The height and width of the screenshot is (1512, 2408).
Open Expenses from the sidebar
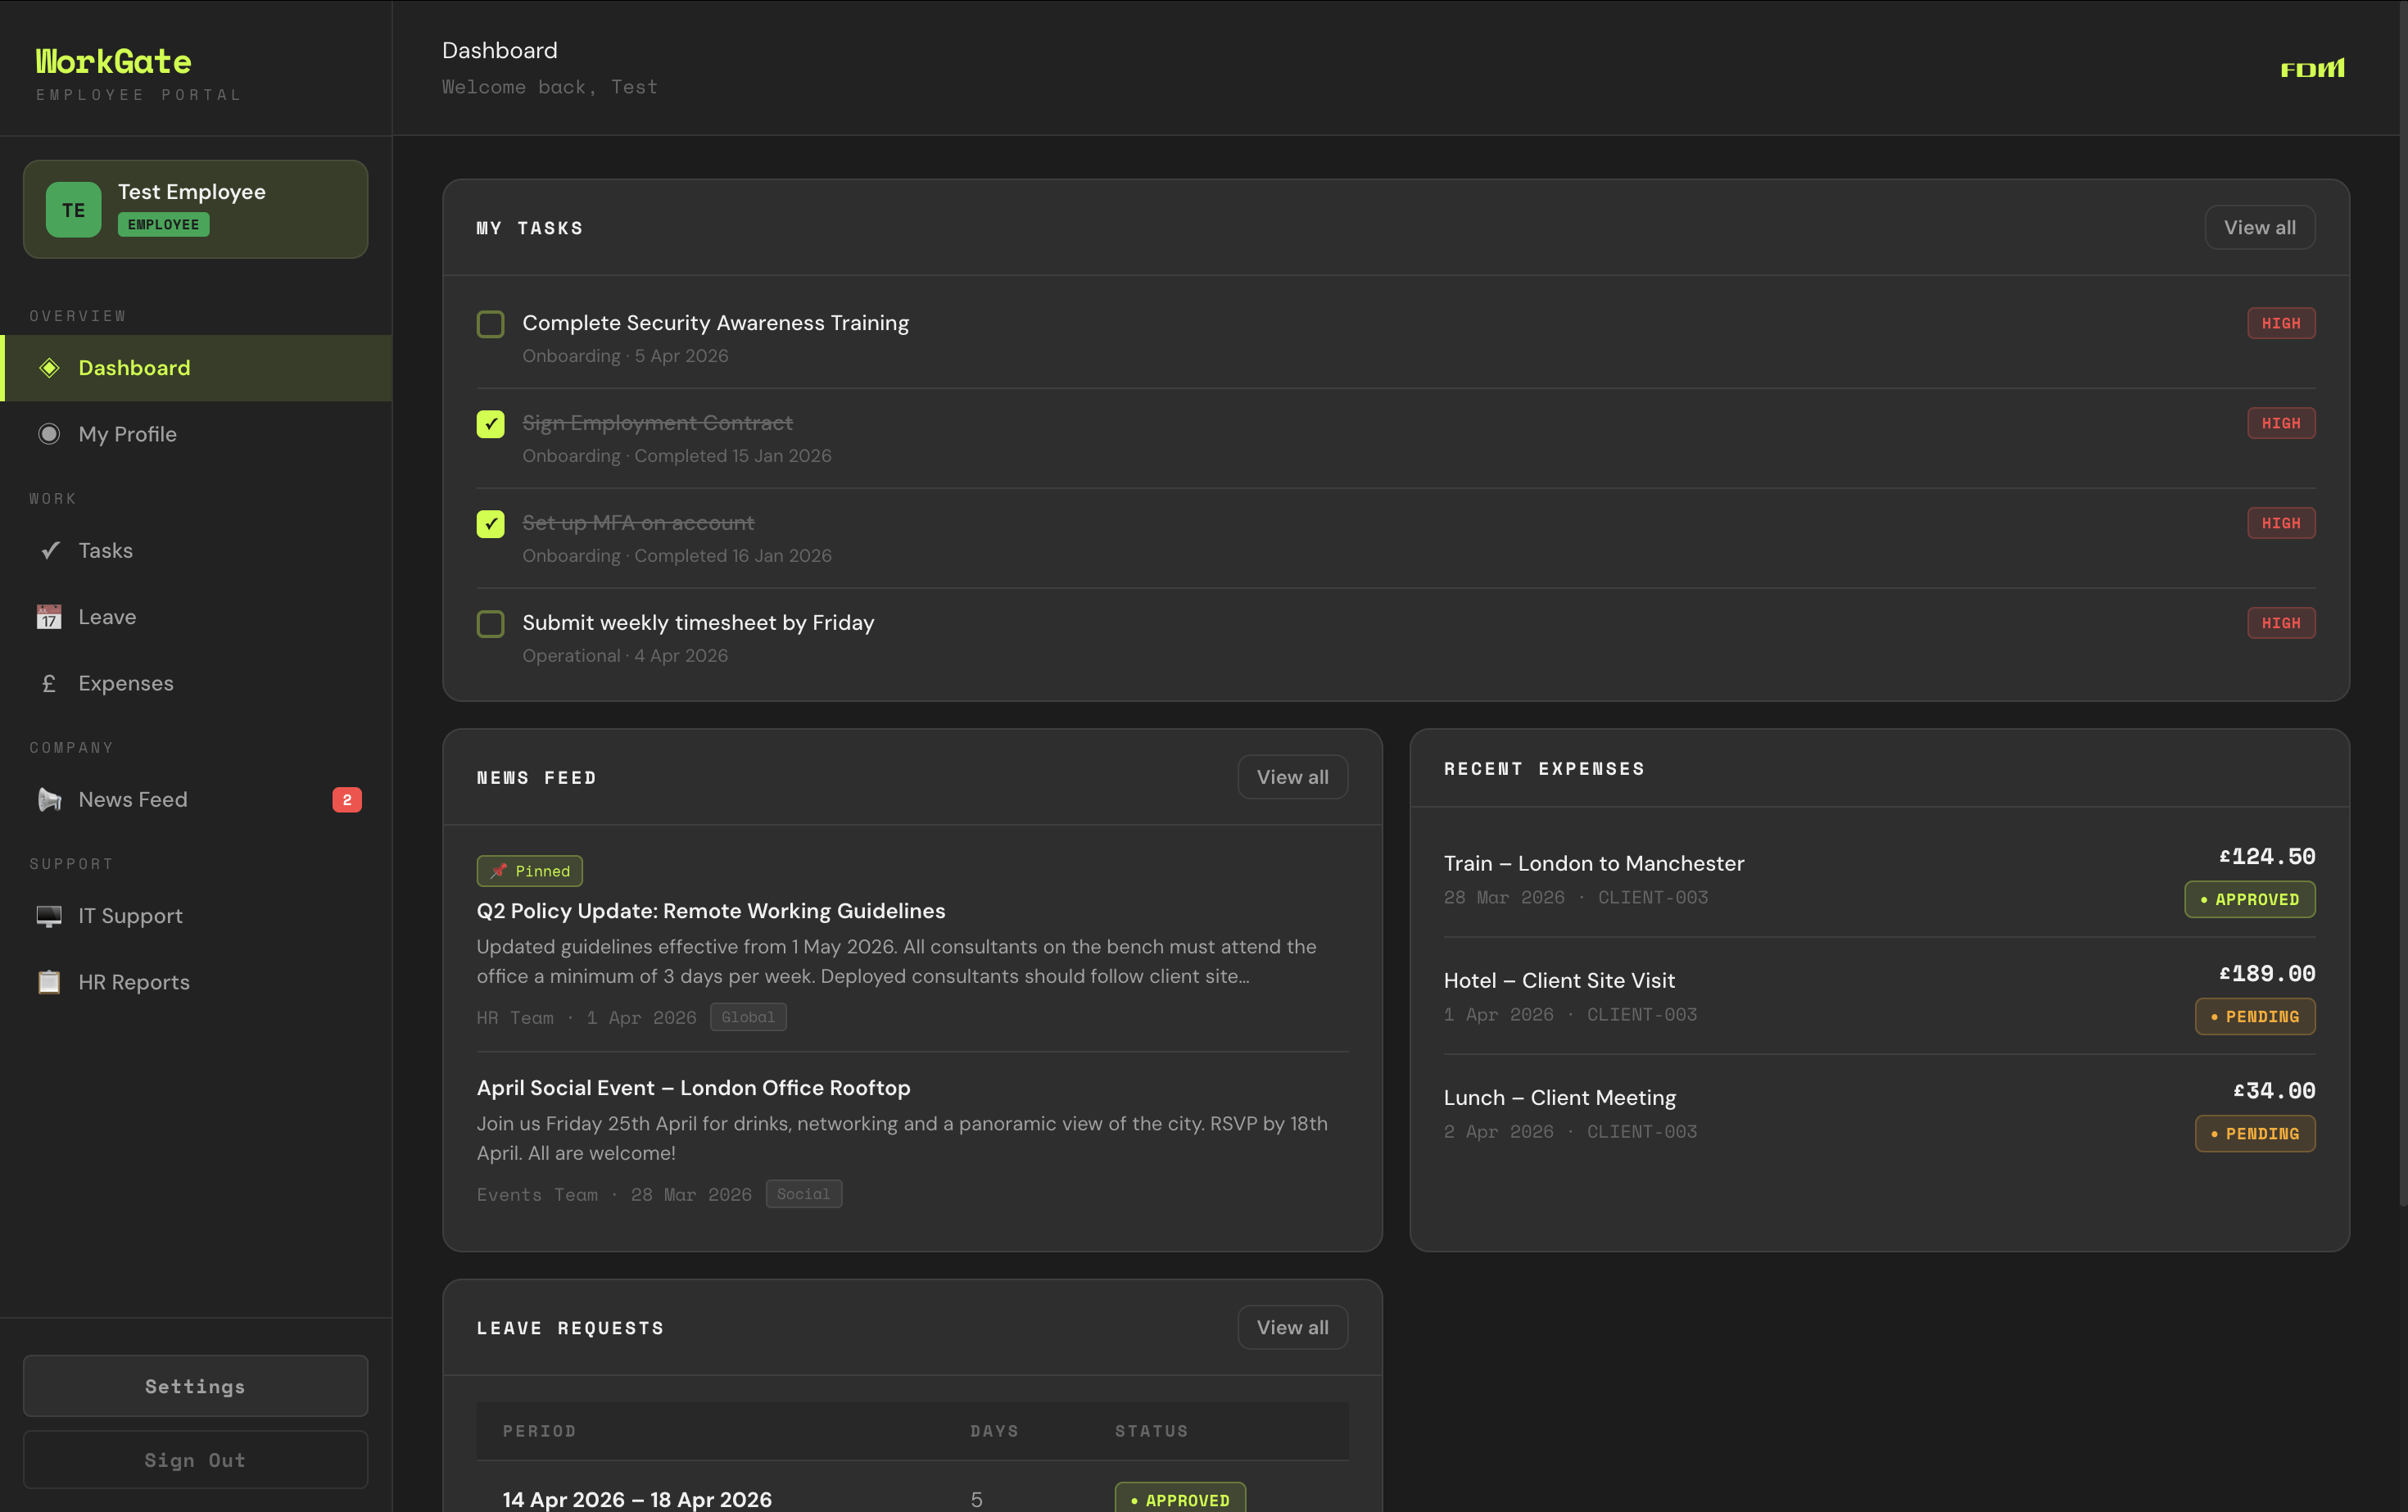coord(197,684)
